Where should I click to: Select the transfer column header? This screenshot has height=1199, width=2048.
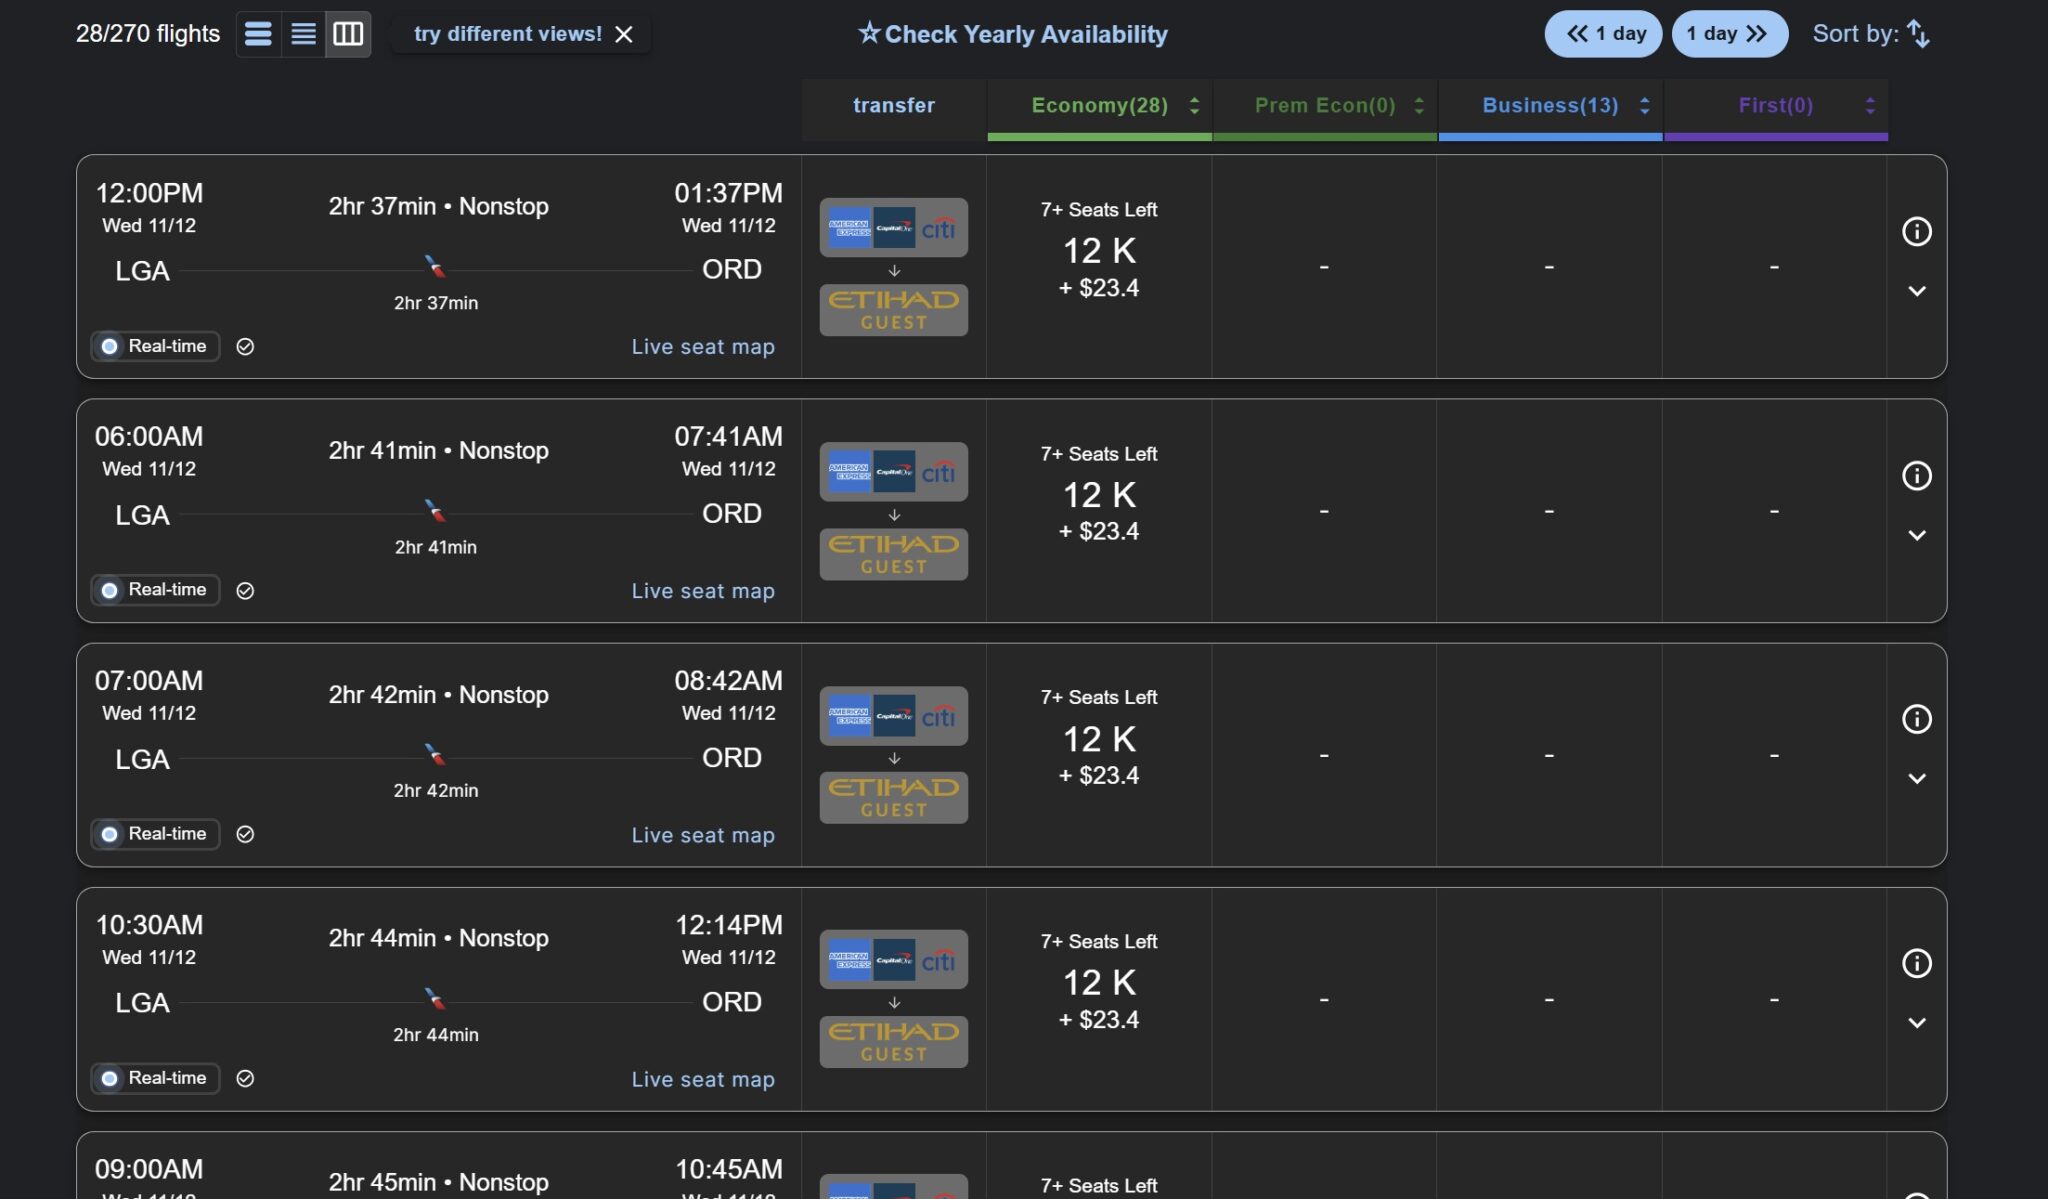pyautogui.click(x=894, y=106)
